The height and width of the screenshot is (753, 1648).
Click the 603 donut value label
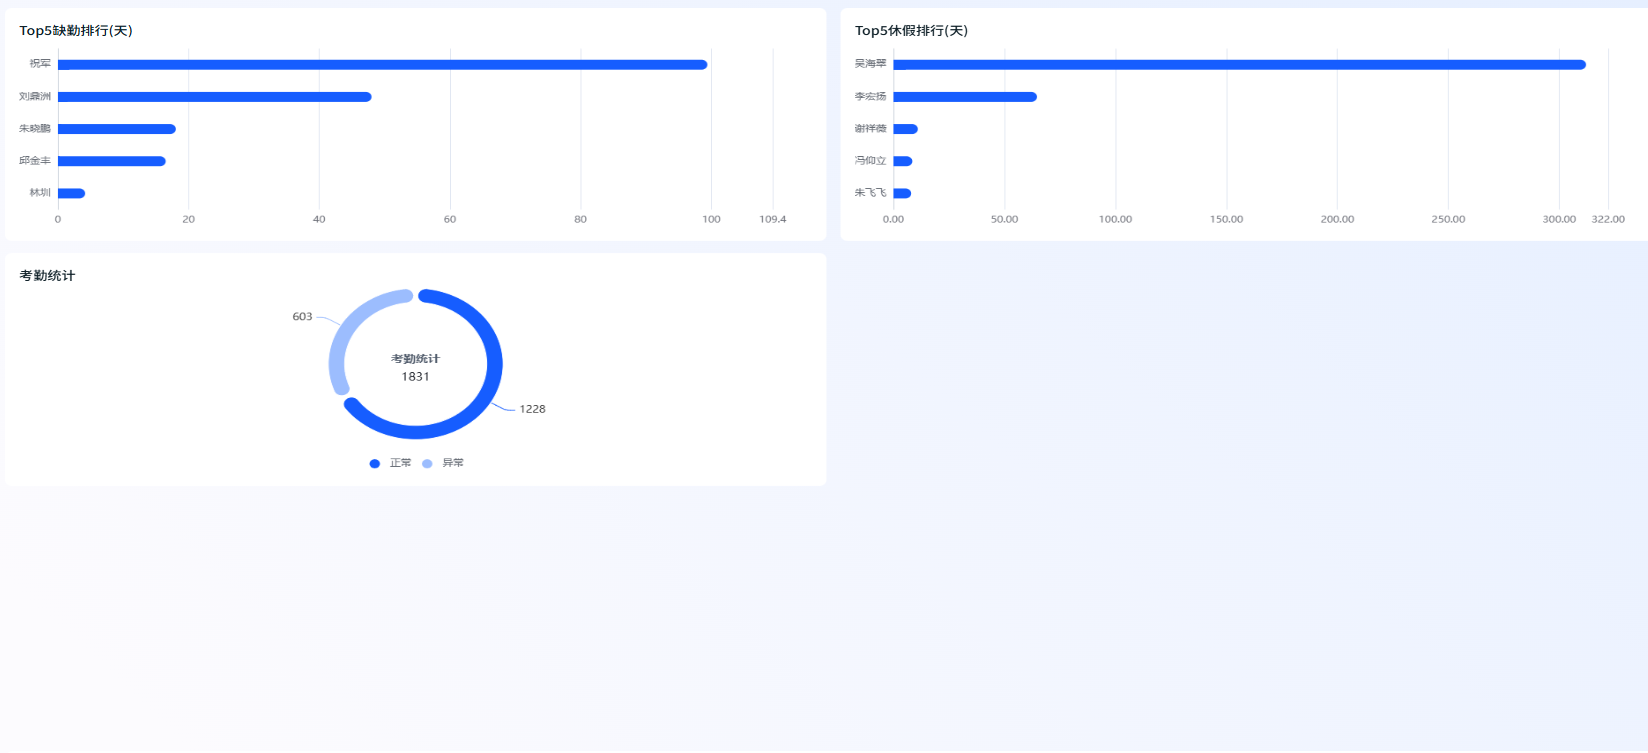(x=302, y=317)
